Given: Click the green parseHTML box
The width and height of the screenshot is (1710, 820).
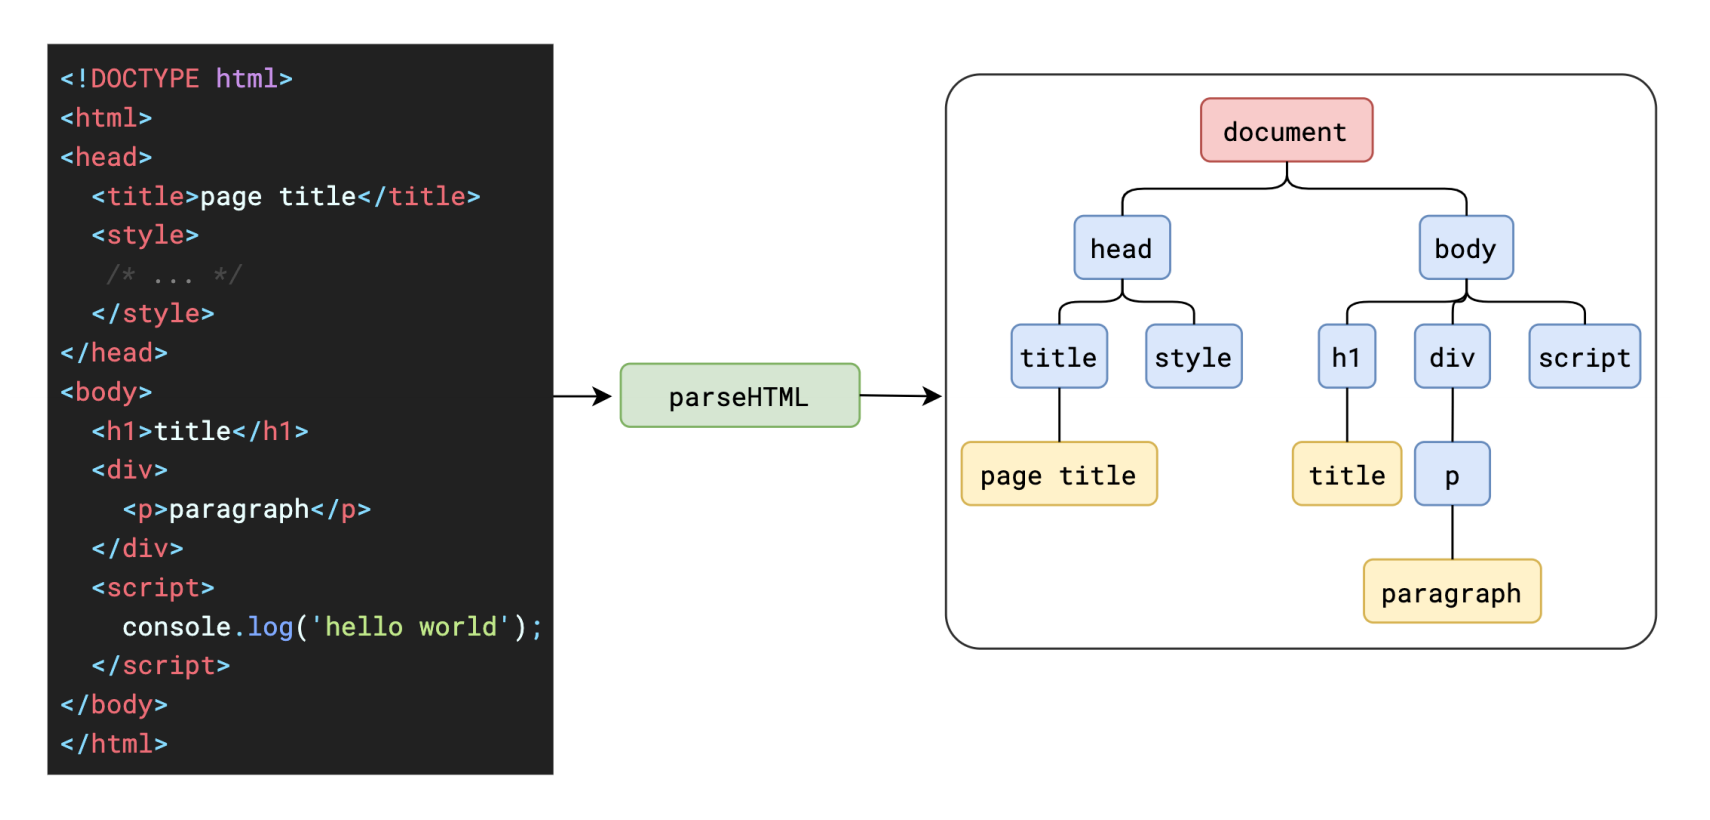Looking at the screenshot, I should (740, 396).
